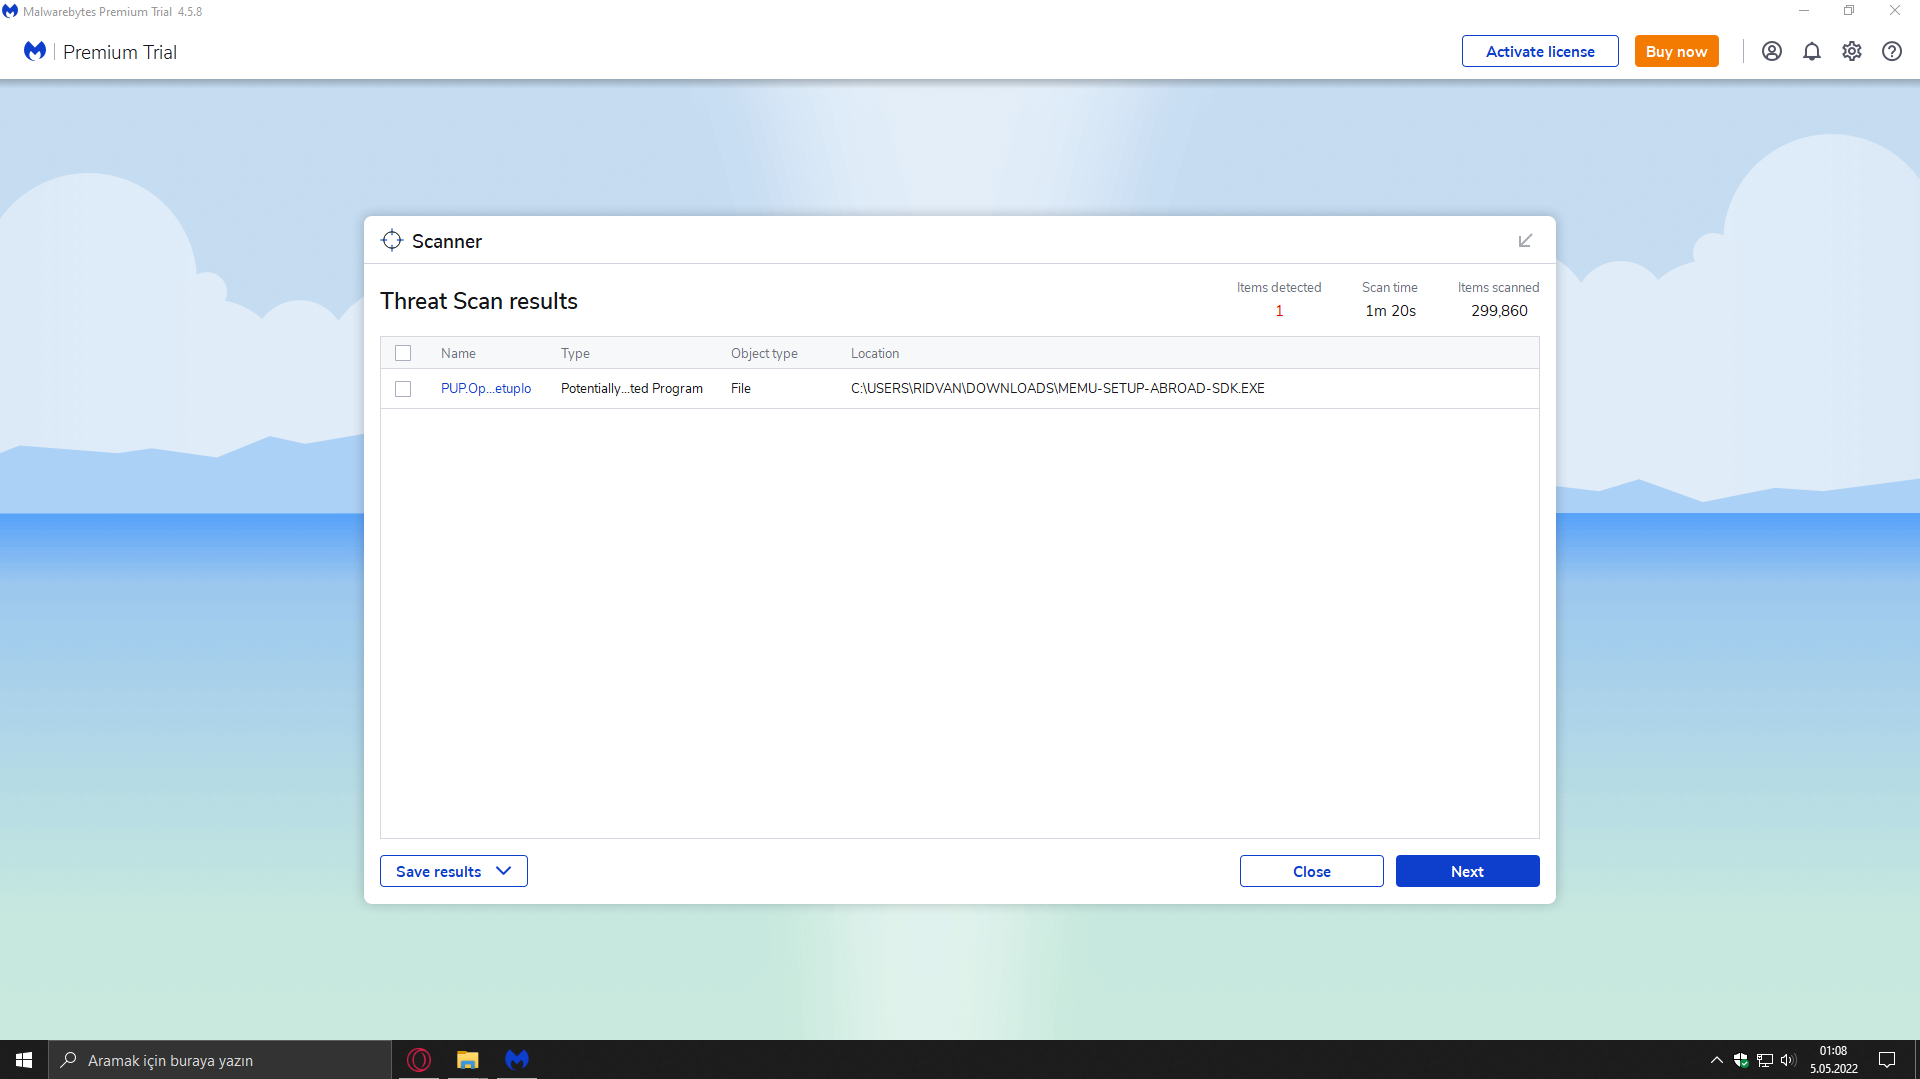Open the Windows Action Center icon
1920x1079 pixels.
1887,1060
